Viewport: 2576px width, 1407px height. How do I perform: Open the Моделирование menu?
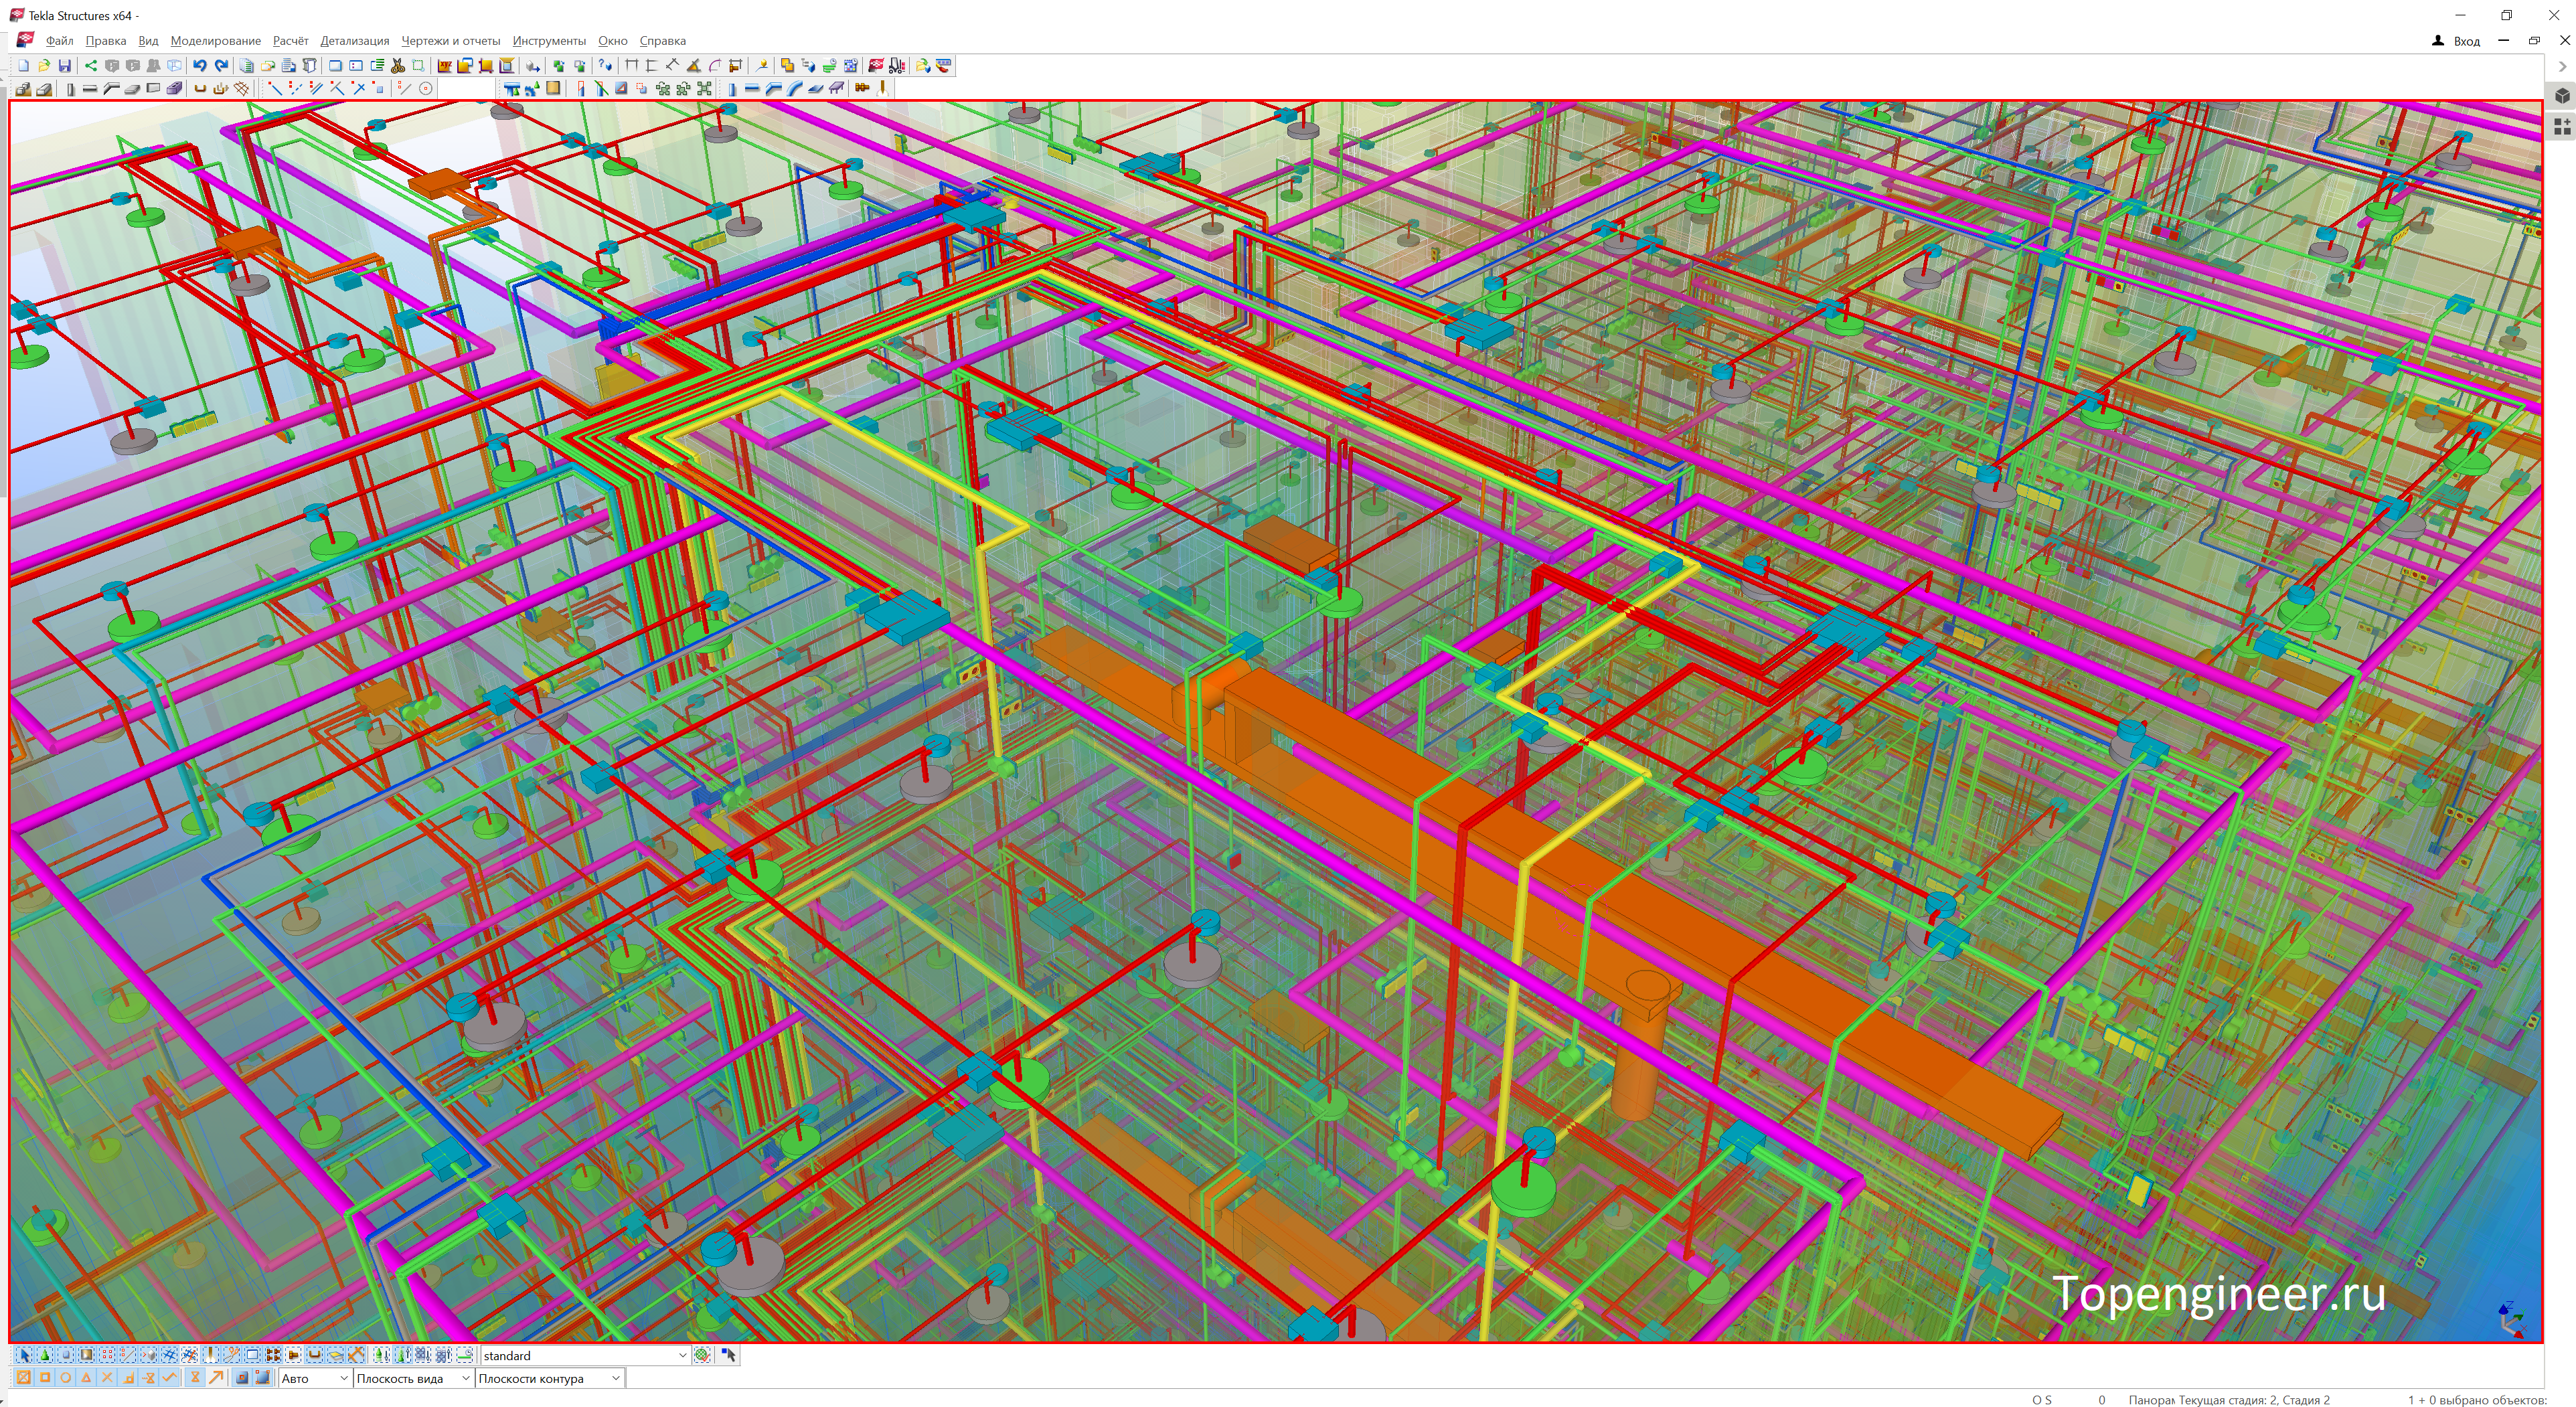[x=215, y=41]
